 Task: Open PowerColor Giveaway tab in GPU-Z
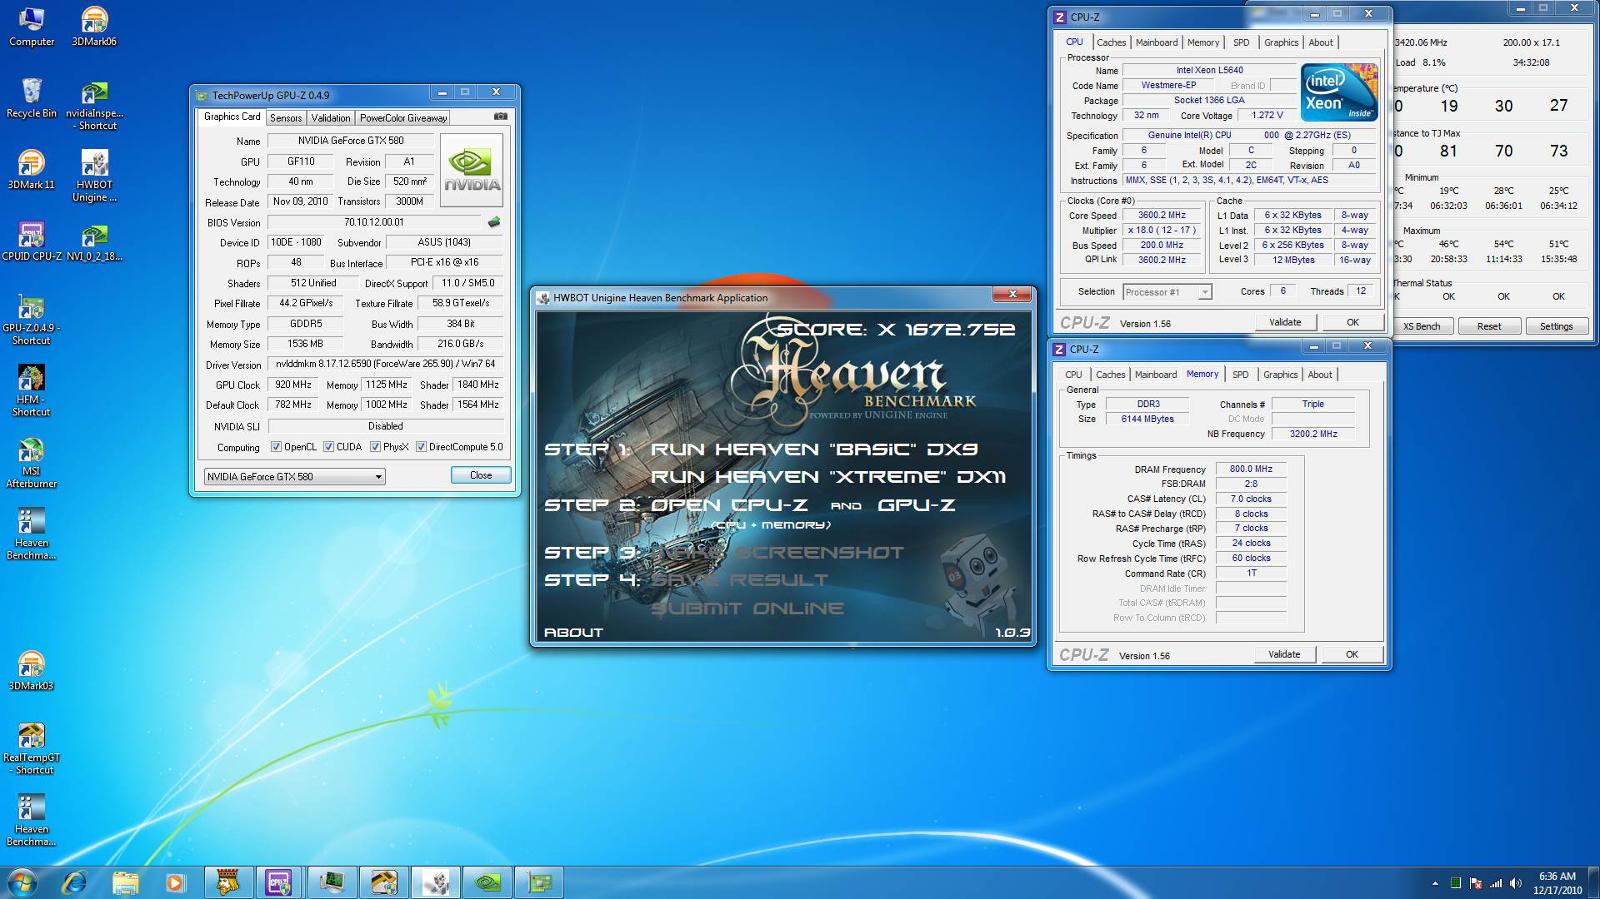[403, 118]
